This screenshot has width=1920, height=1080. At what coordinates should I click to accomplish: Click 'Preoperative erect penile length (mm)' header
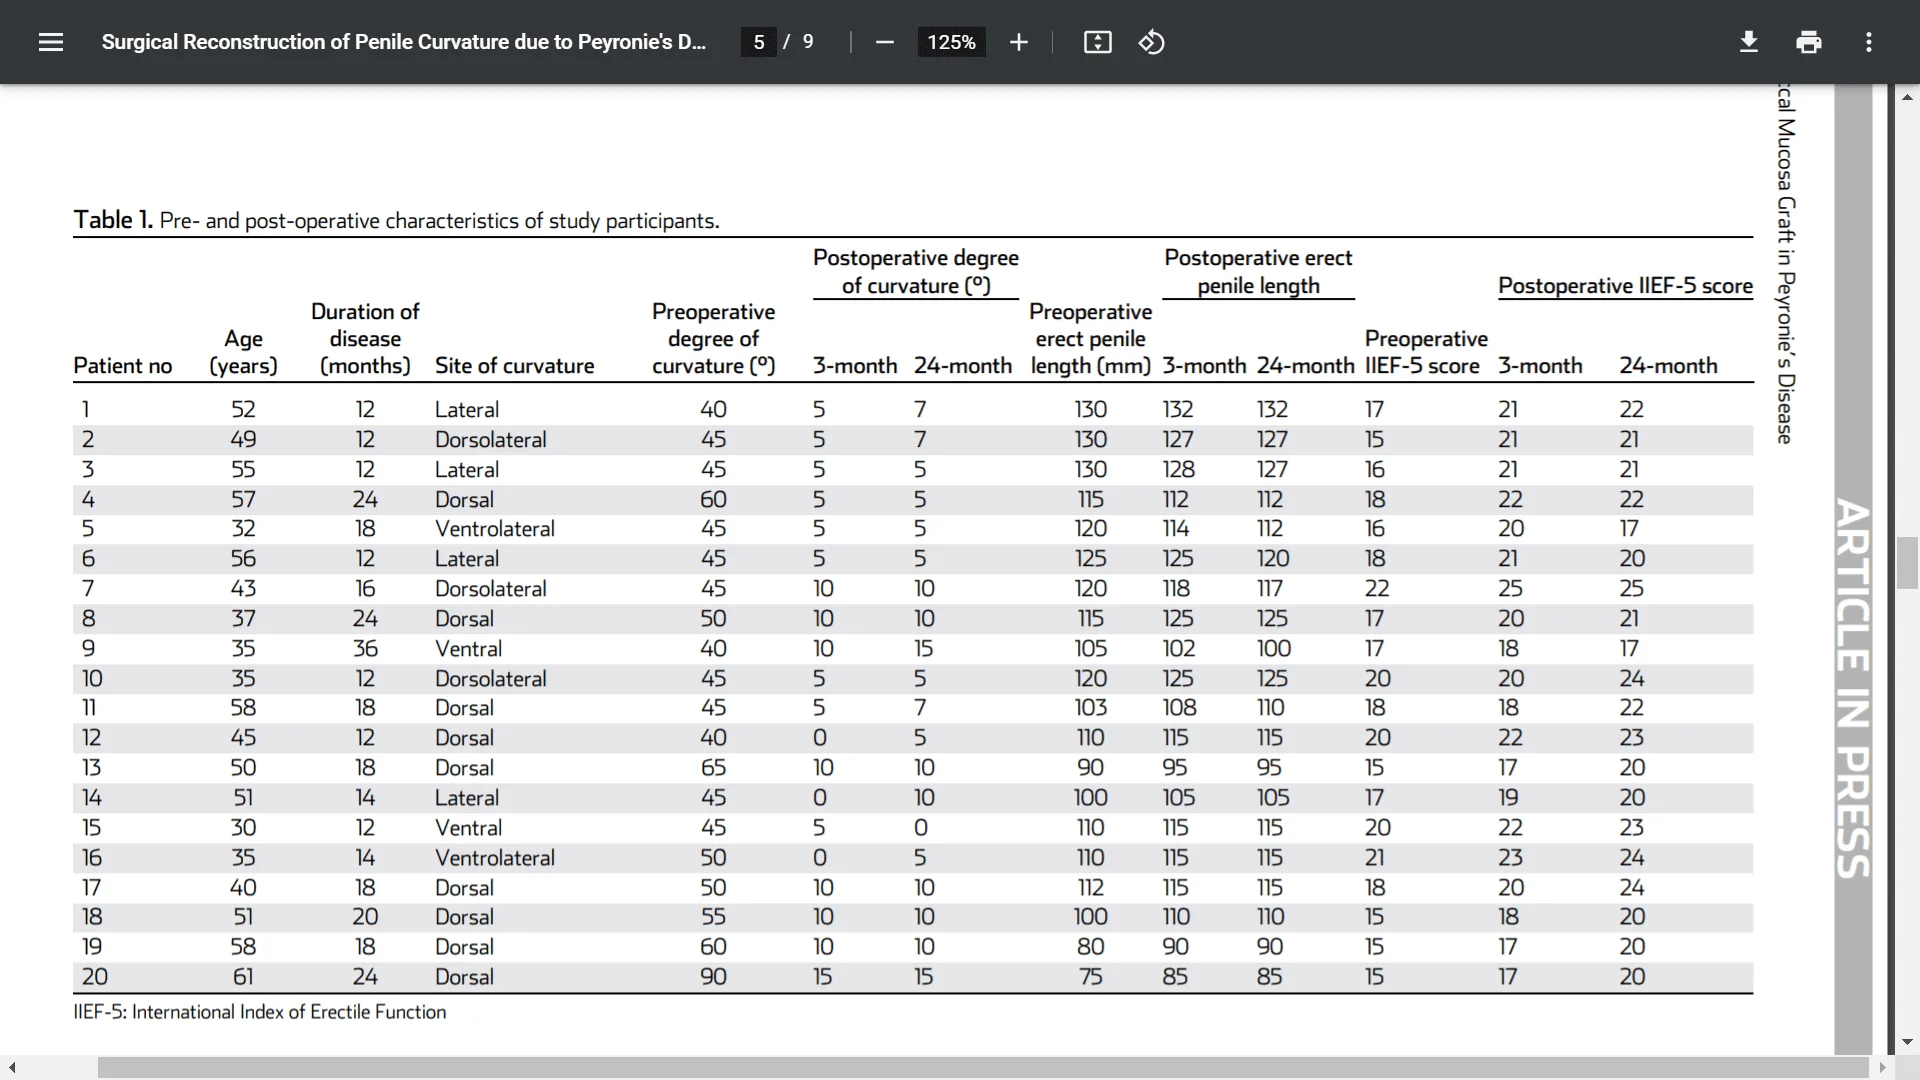pyautogui.click(x=1090, y=339)
